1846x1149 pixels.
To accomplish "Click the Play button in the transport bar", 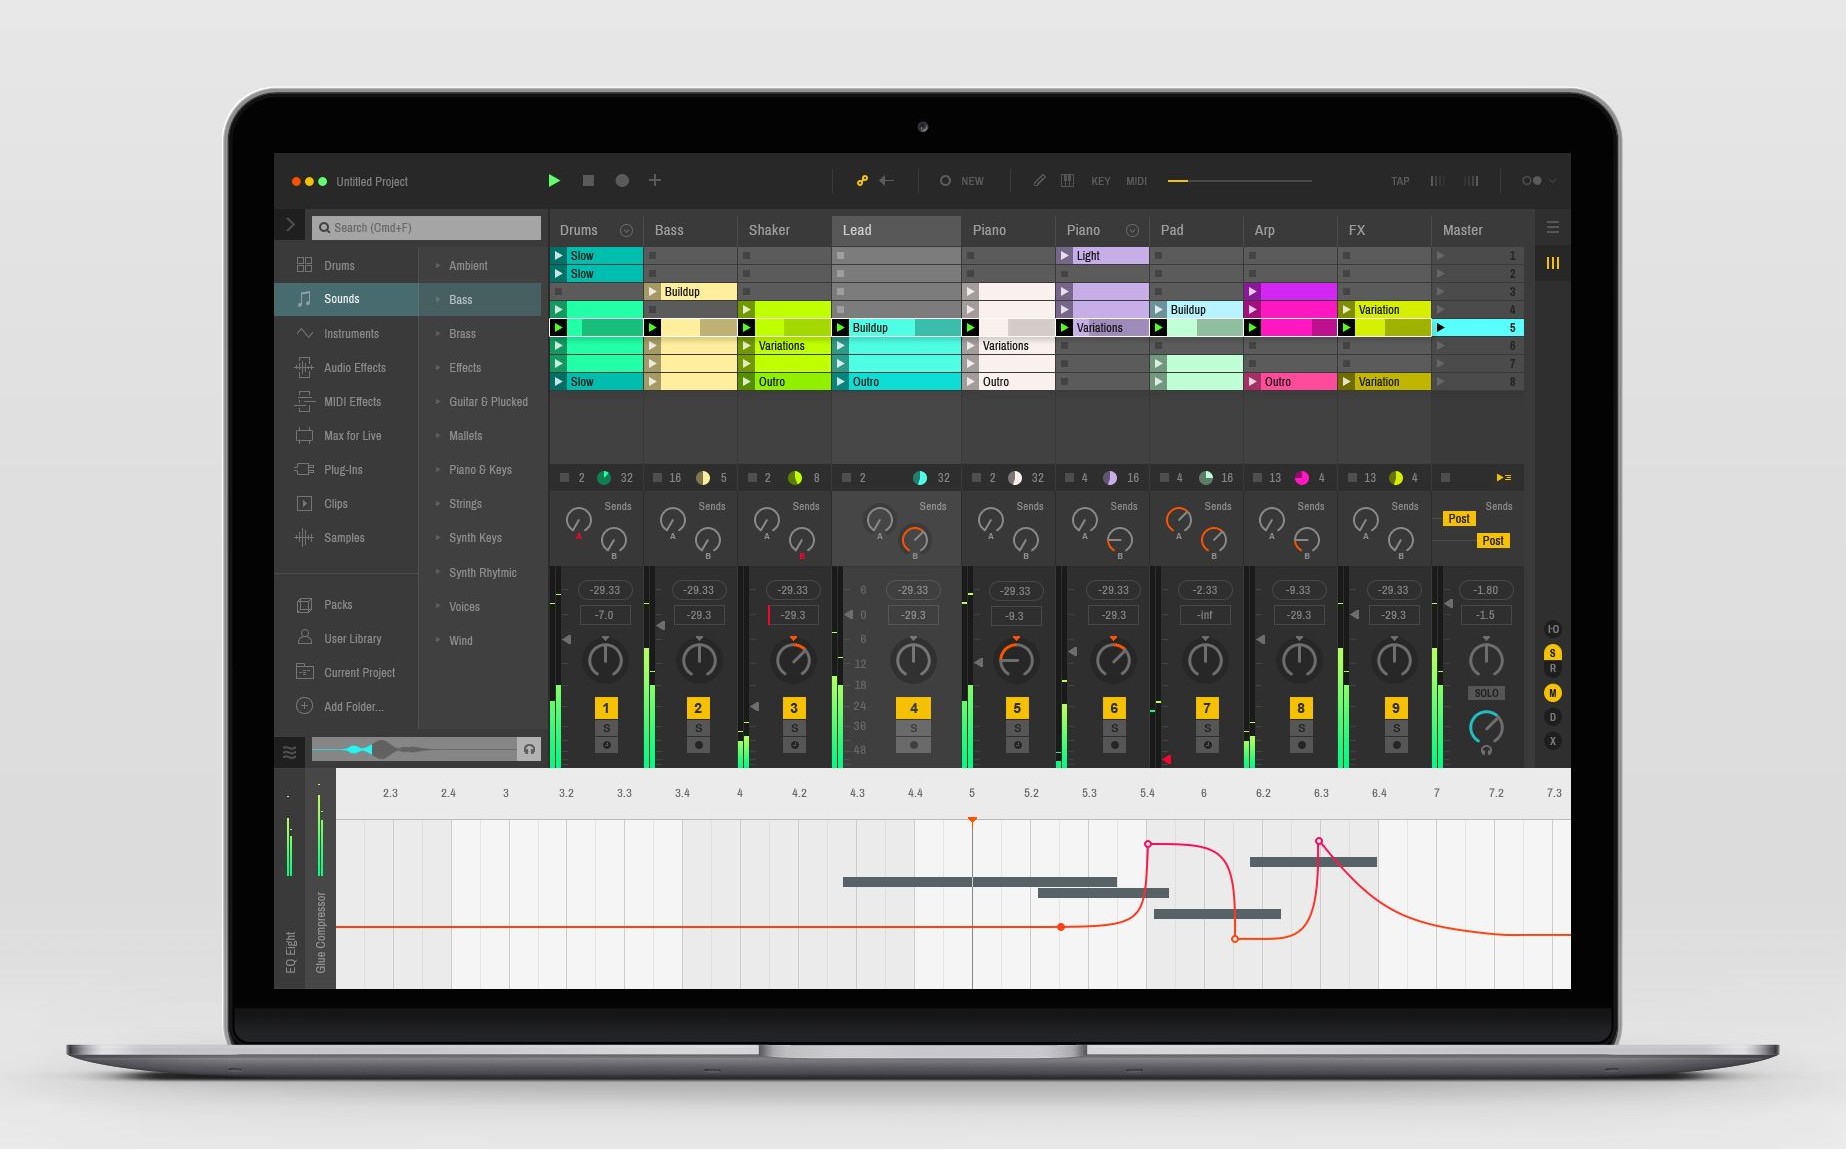I will click(554, 181).
